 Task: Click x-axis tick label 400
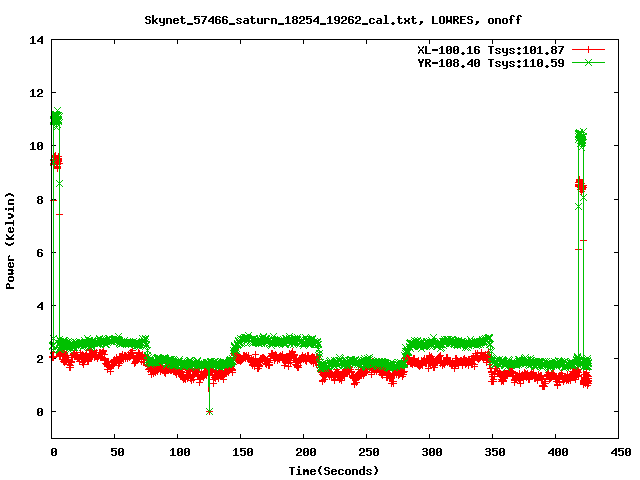[558, 452]
